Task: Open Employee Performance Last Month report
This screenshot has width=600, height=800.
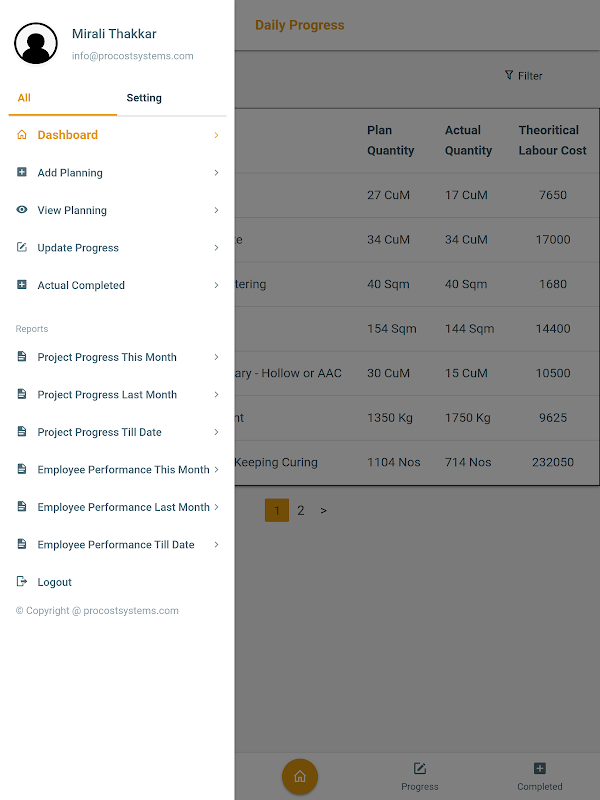Action: point(123,507)
